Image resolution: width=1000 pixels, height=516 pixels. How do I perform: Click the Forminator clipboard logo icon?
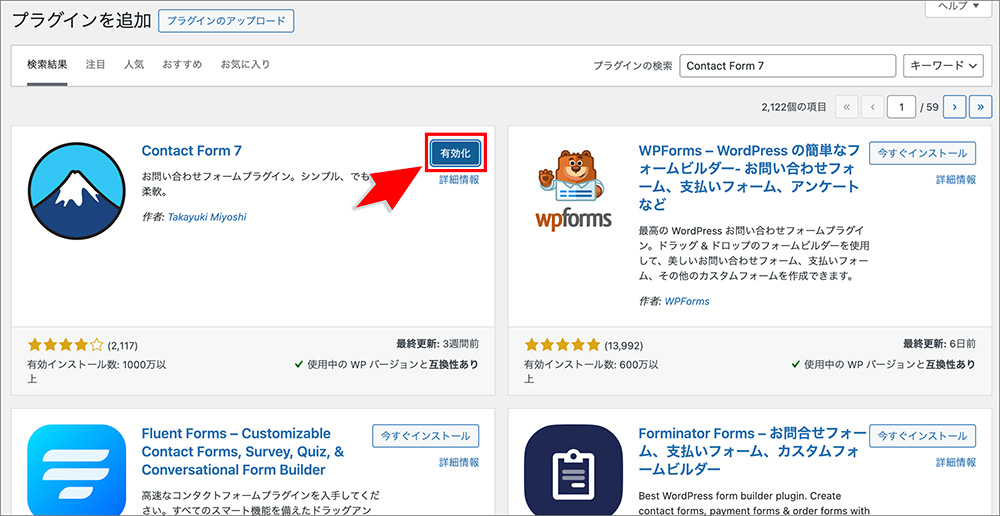(573, 470)
